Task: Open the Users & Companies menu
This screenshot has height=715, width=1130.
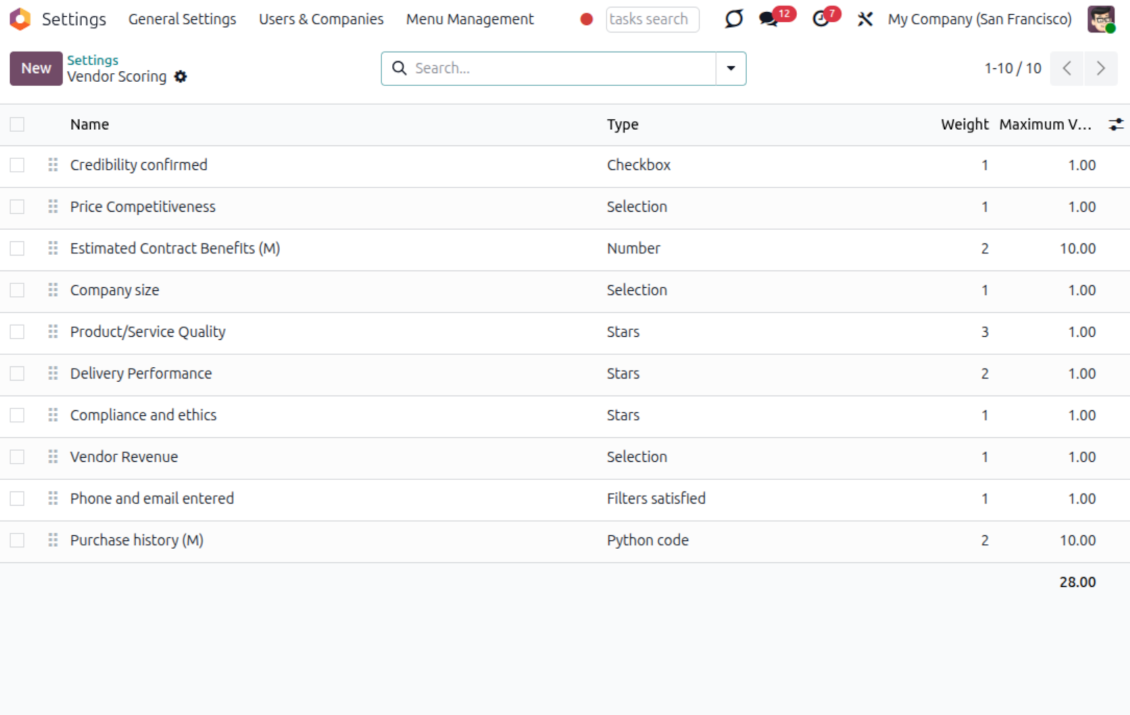Action: tap(321, 19)
